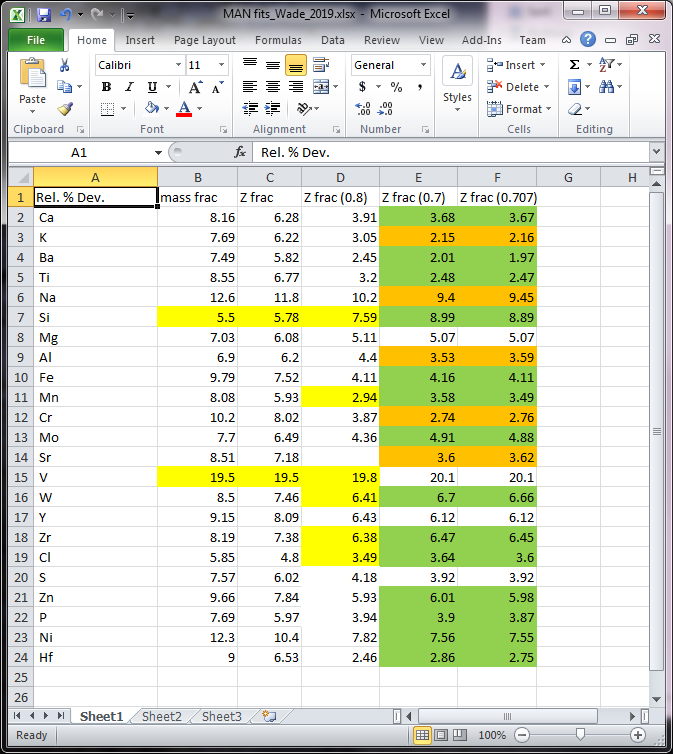Open the font name Calibri dropdown
Viewport: 673px width, 754px height.
[178, 65]
